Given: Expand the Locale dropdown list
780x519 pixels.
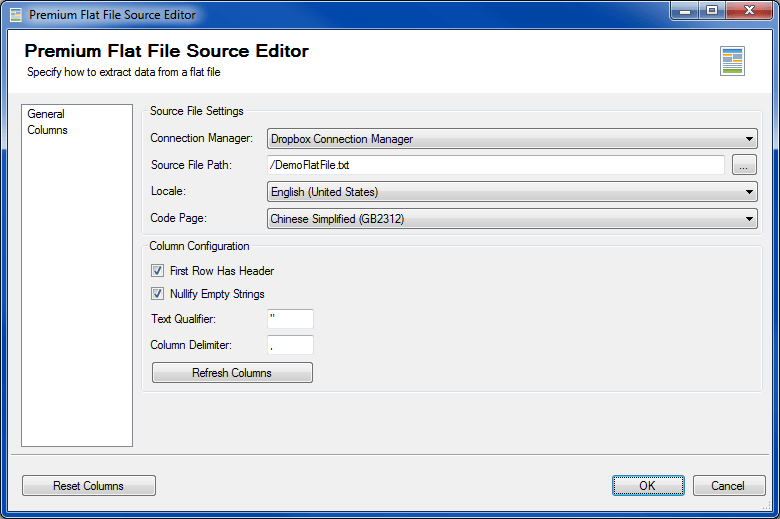Looking at the screenshot, I should click(512, 192).
